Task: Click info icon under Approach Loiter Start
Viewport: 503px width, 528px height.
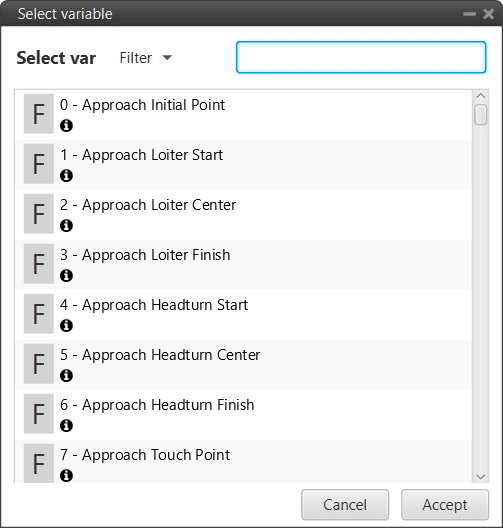Action: tap(66, 175)
